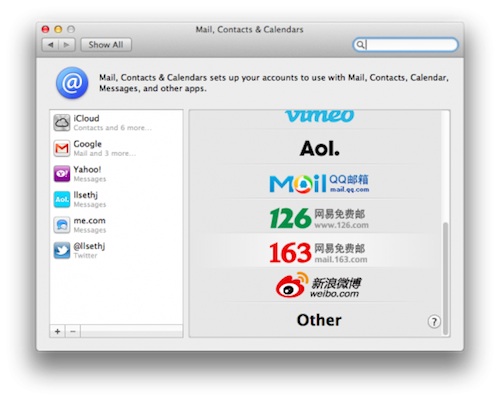Choose the Aol. account type
This screenshot has width=500, height=401.
point(319,148)
